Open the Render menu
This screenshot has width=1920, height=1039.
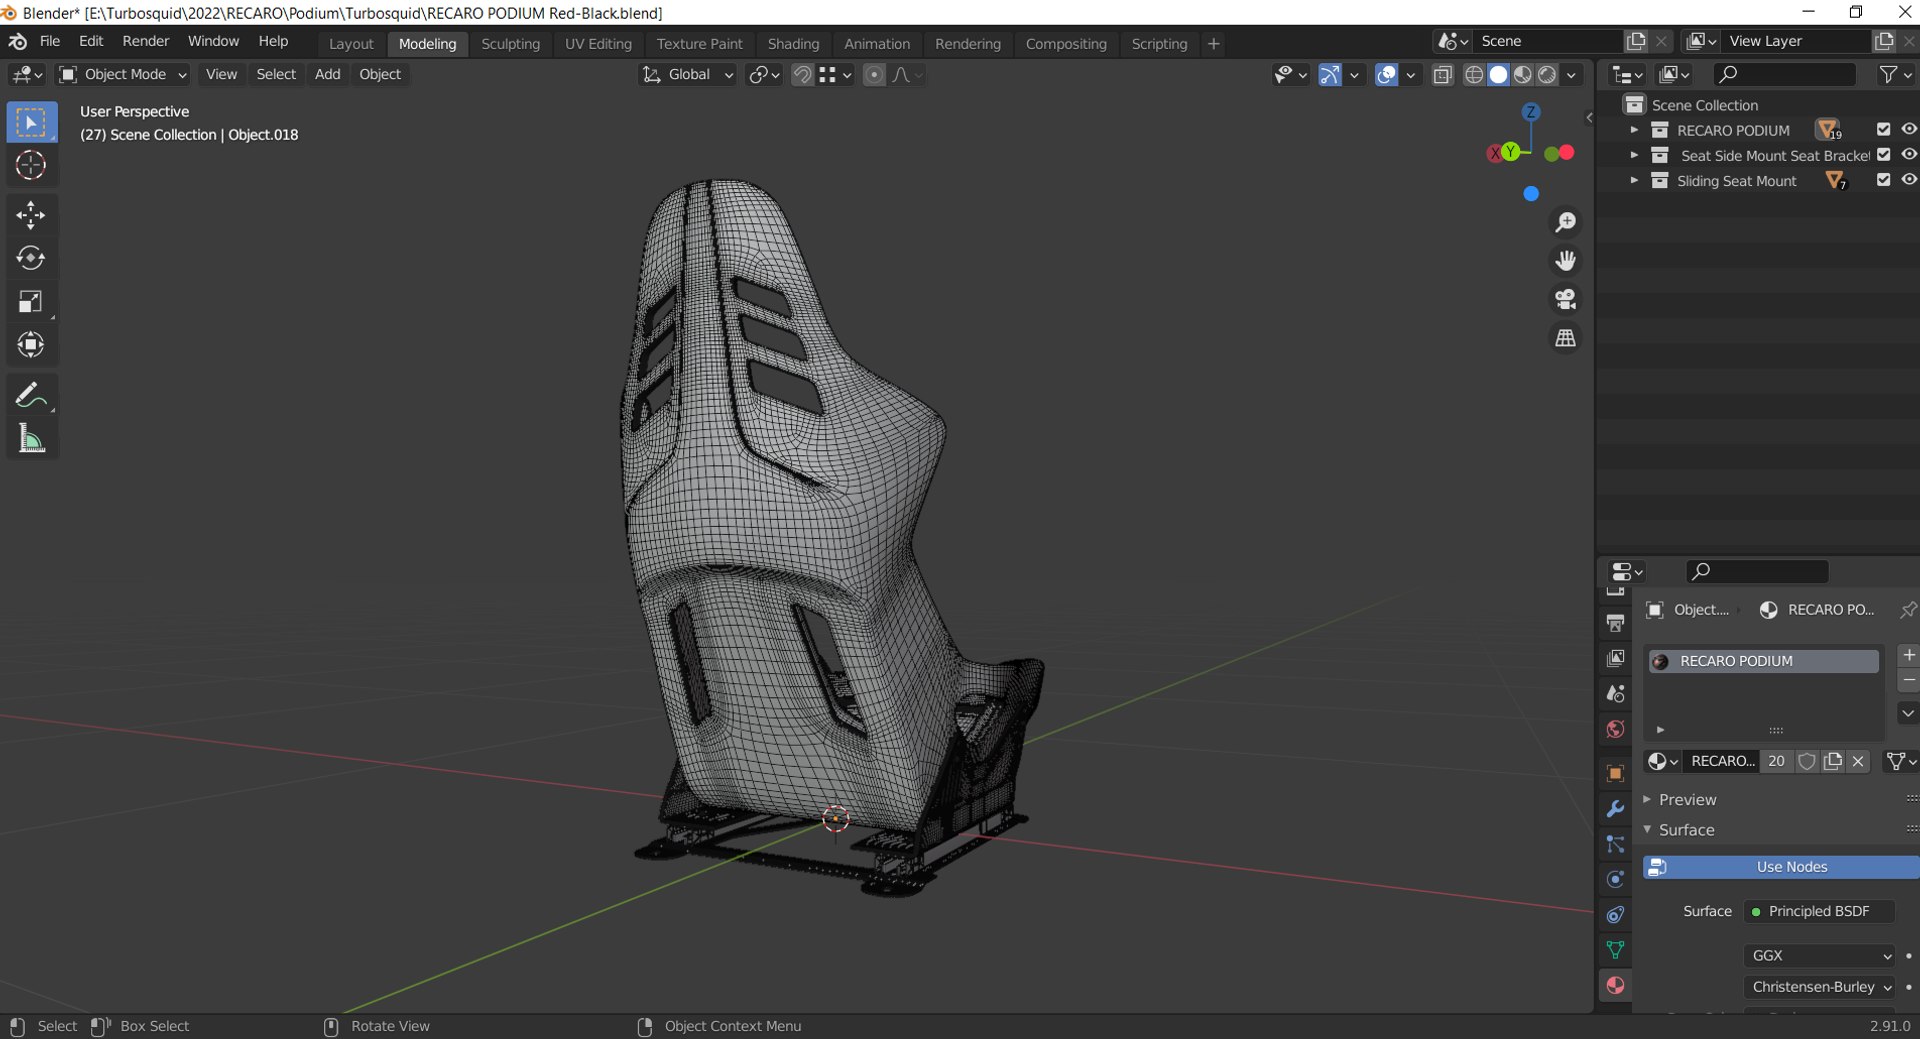146,41
